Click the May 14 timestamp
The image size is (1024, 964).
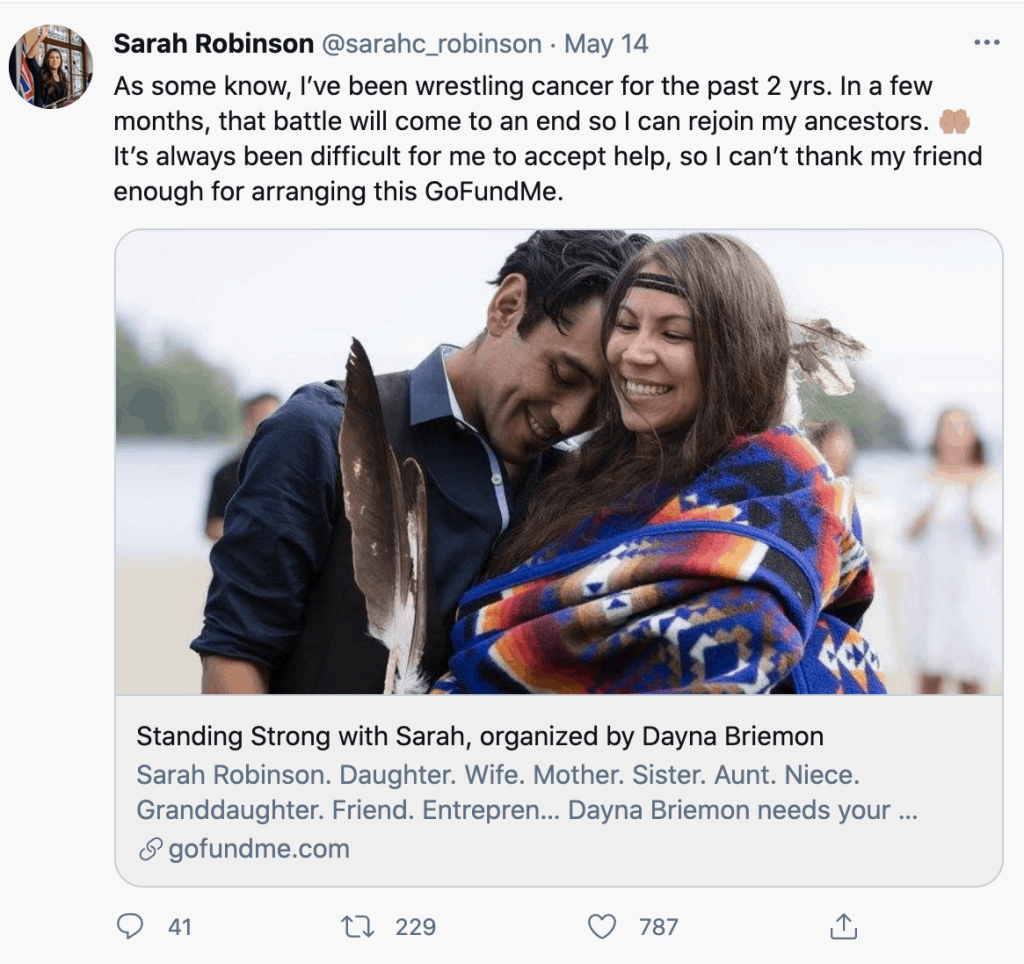606,44
